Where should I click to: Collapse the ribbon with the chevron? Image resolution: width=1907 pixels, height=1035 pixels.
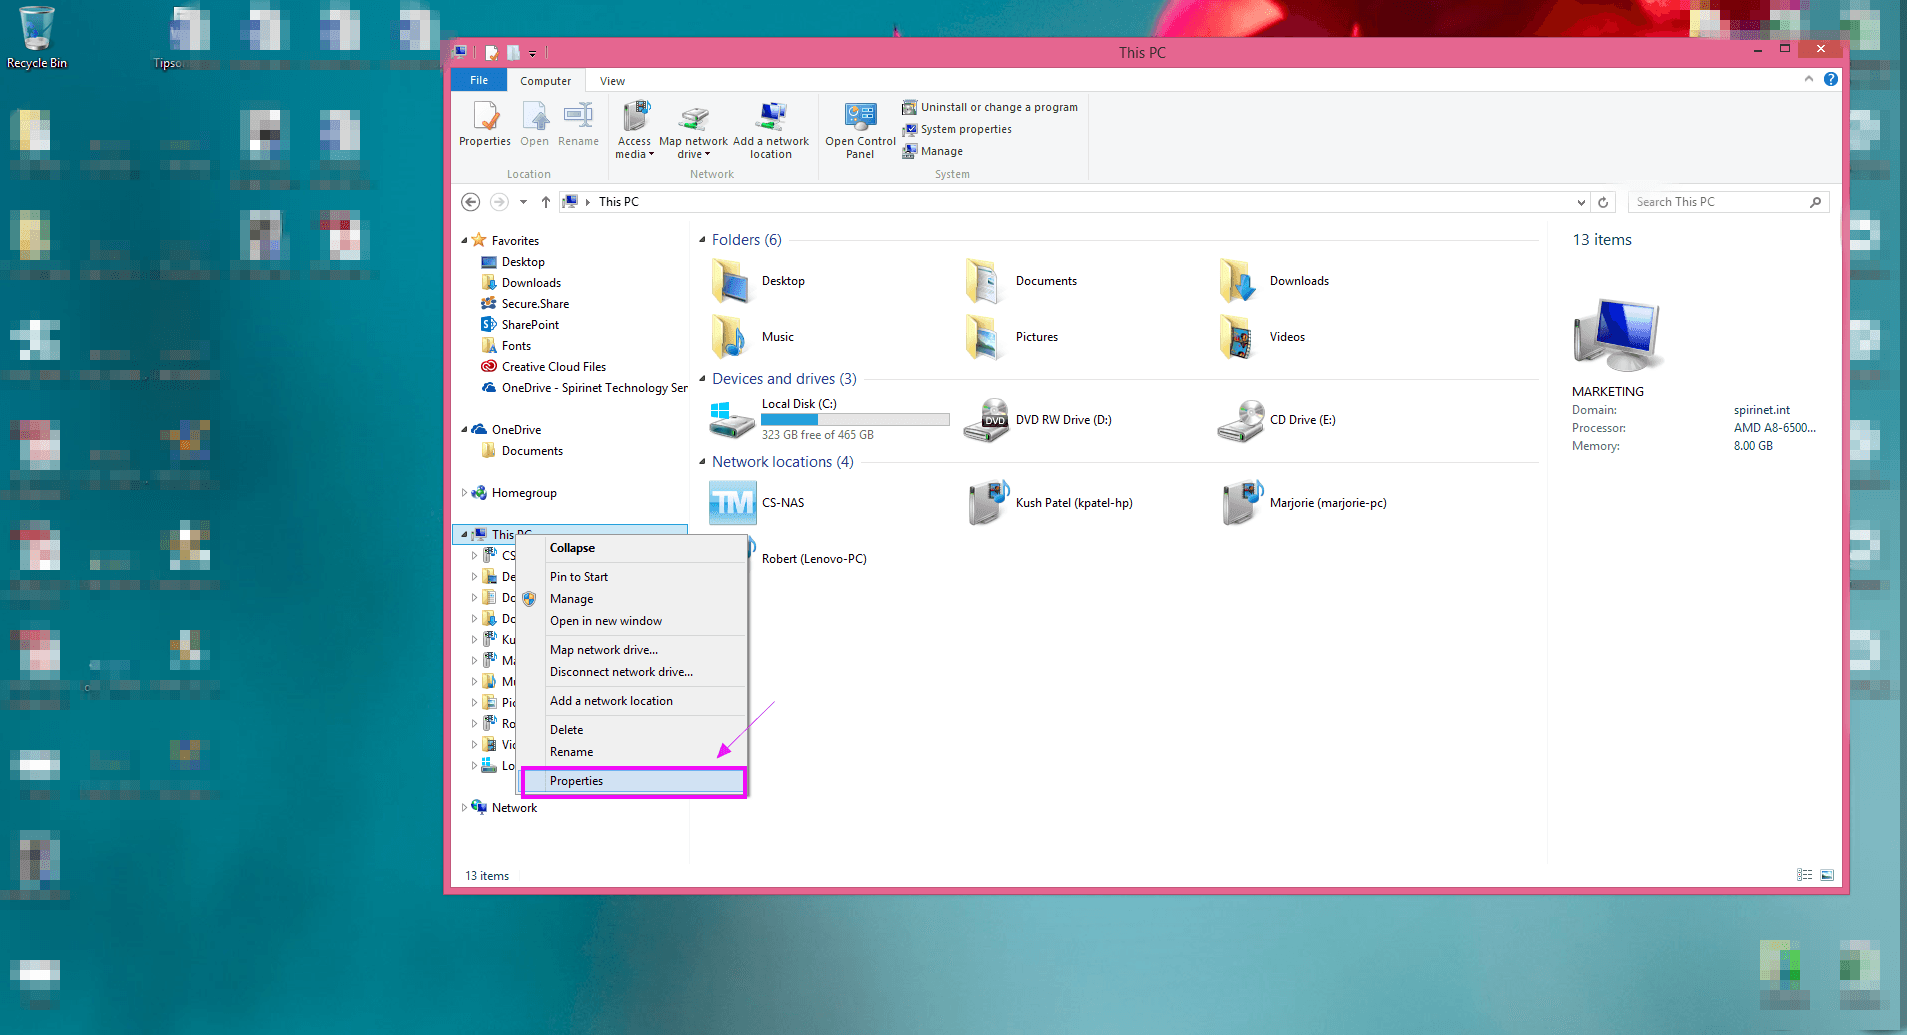coord(1808,79)
